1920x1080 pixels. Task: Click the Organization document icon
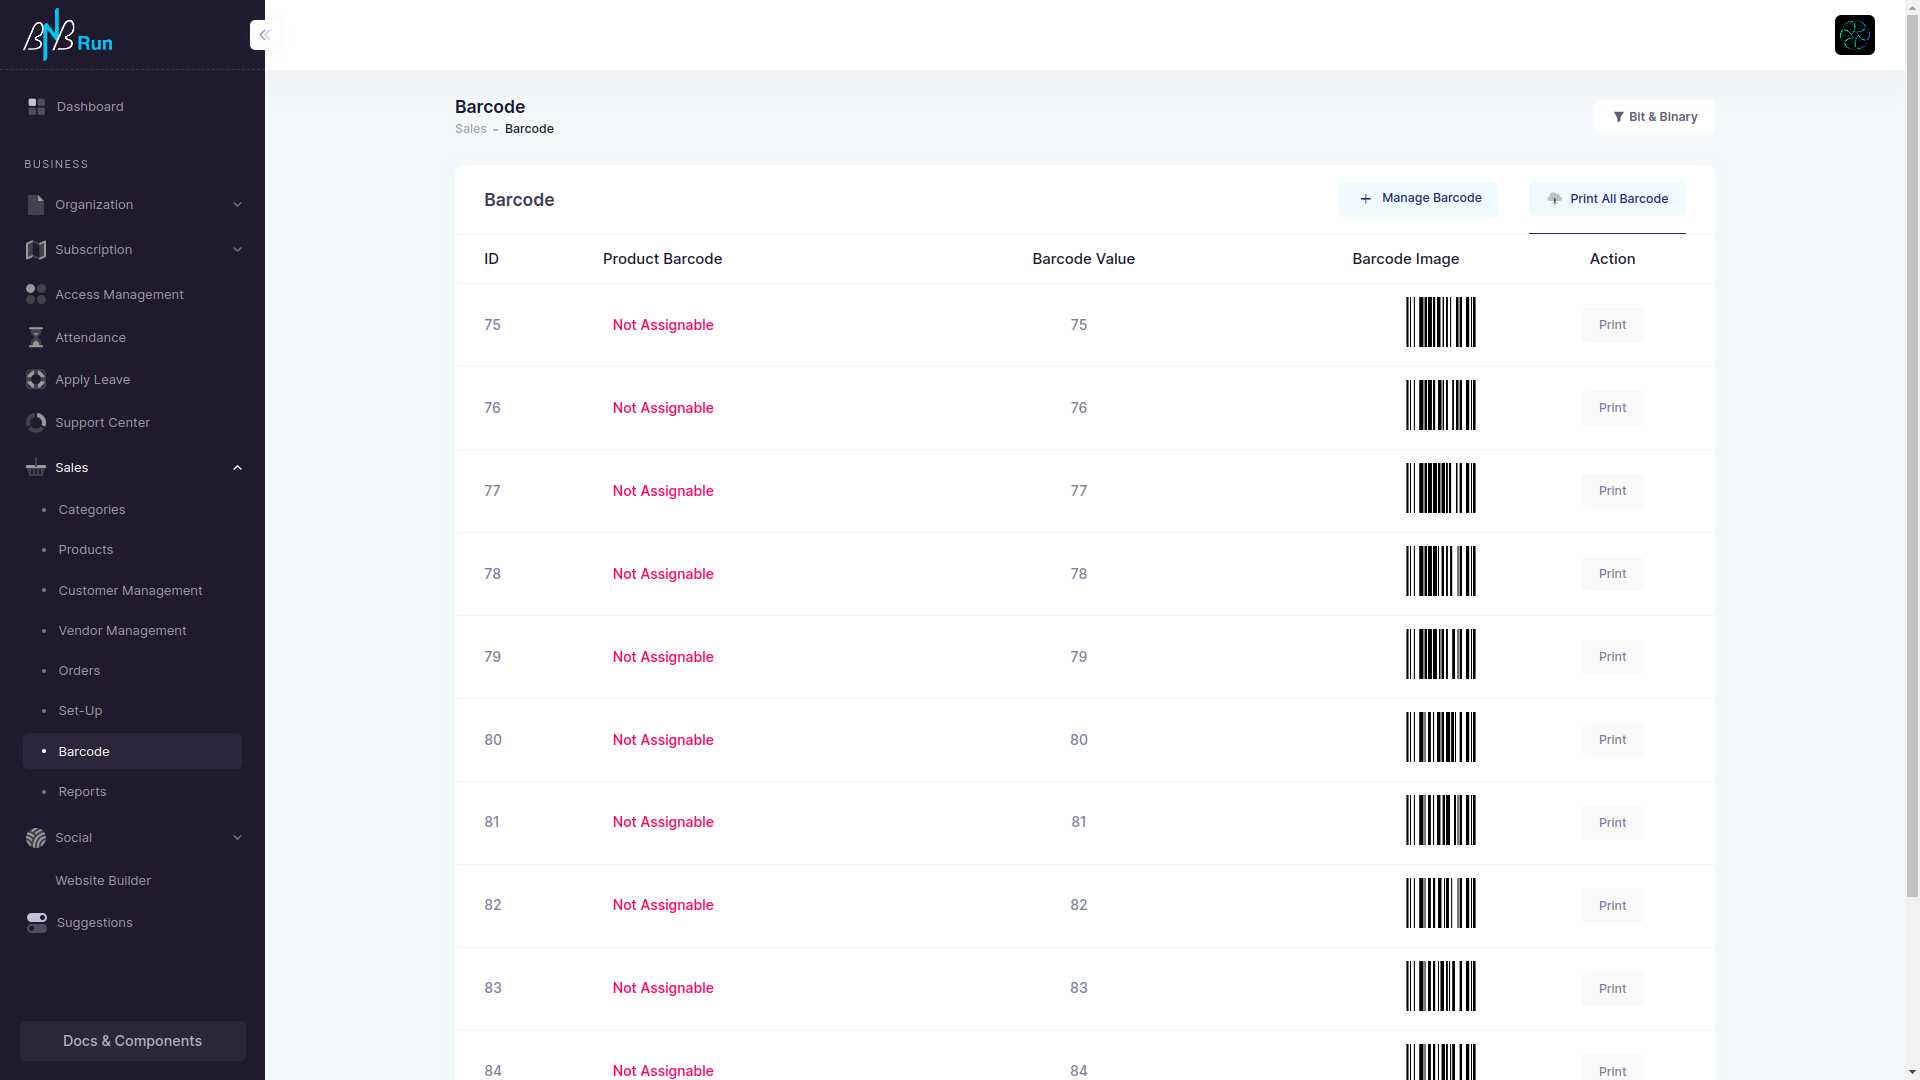(36, 205)
